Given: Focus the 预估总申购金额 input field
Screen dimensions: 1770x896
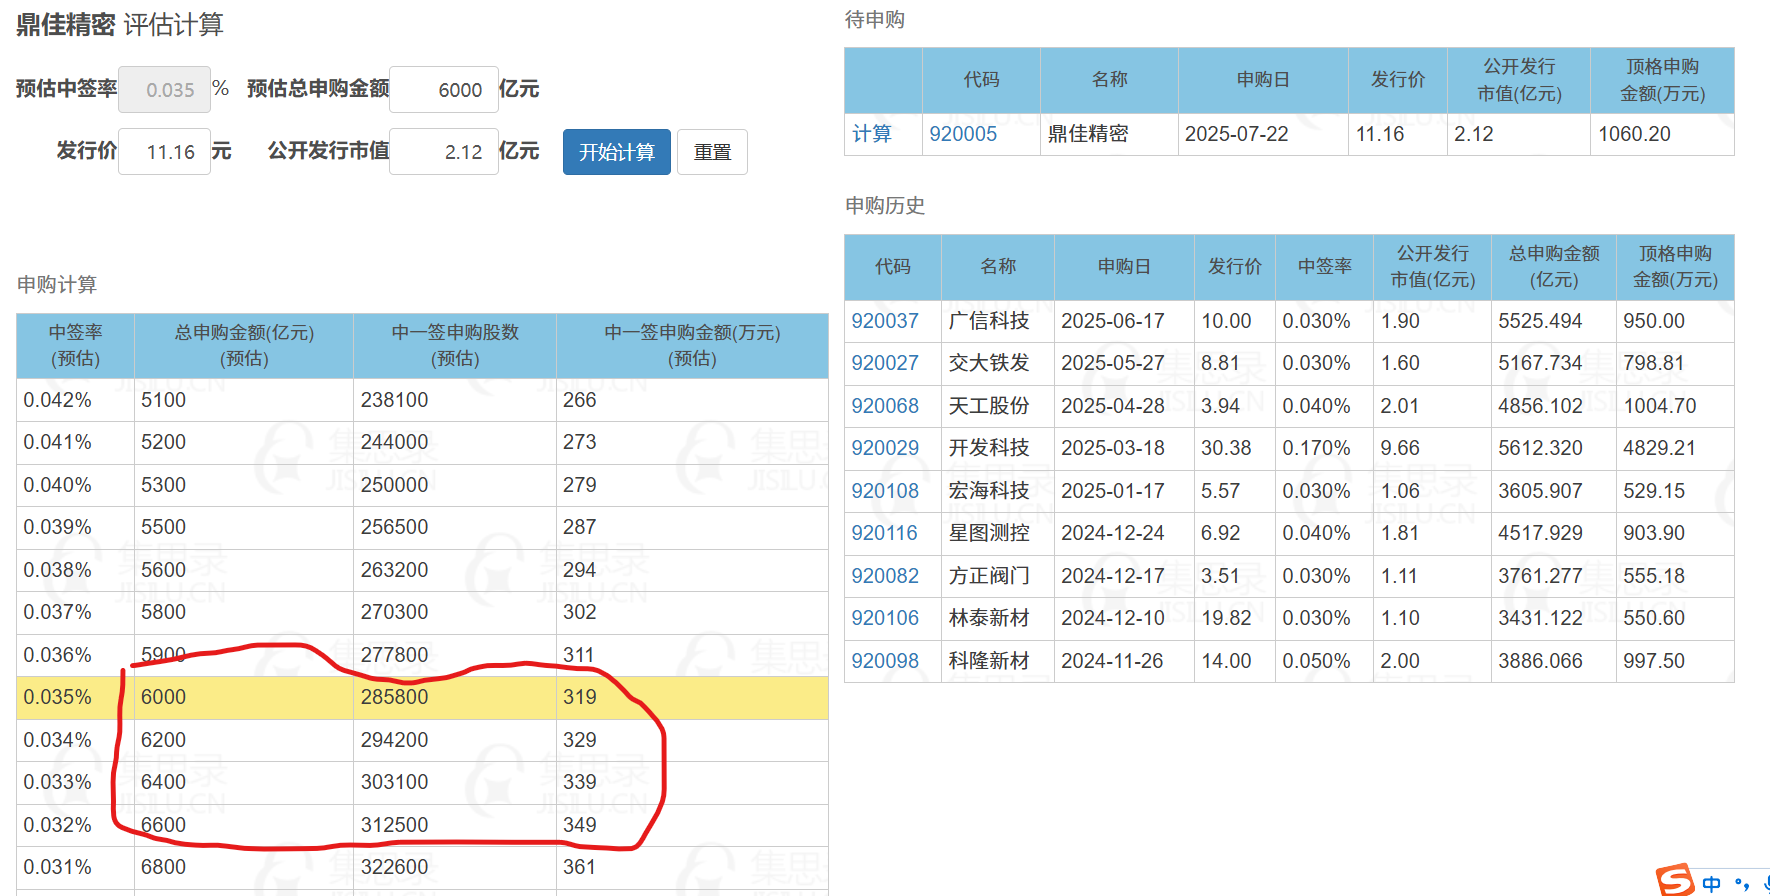Looking at the screenshot, I should [443, 90].
